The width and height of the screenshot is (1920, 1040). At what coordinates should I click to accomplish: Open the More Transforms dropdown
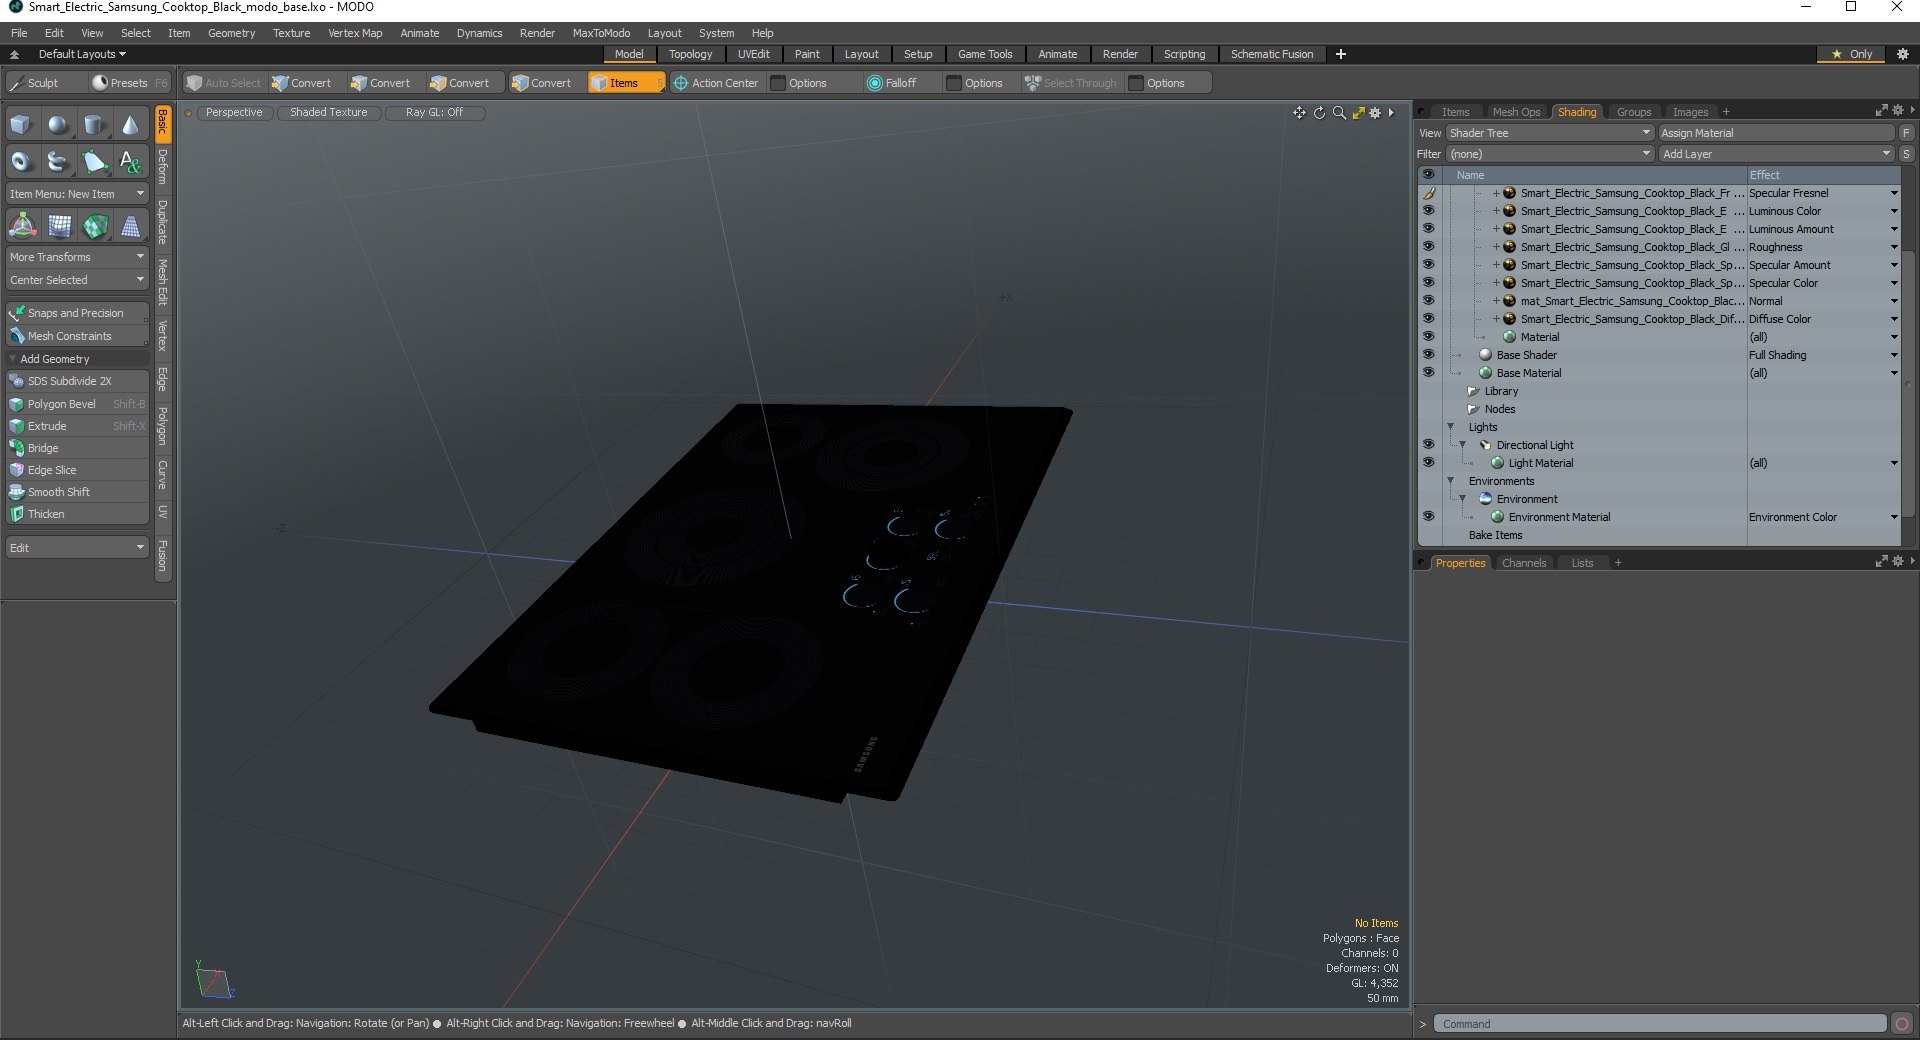click(77, 257)
